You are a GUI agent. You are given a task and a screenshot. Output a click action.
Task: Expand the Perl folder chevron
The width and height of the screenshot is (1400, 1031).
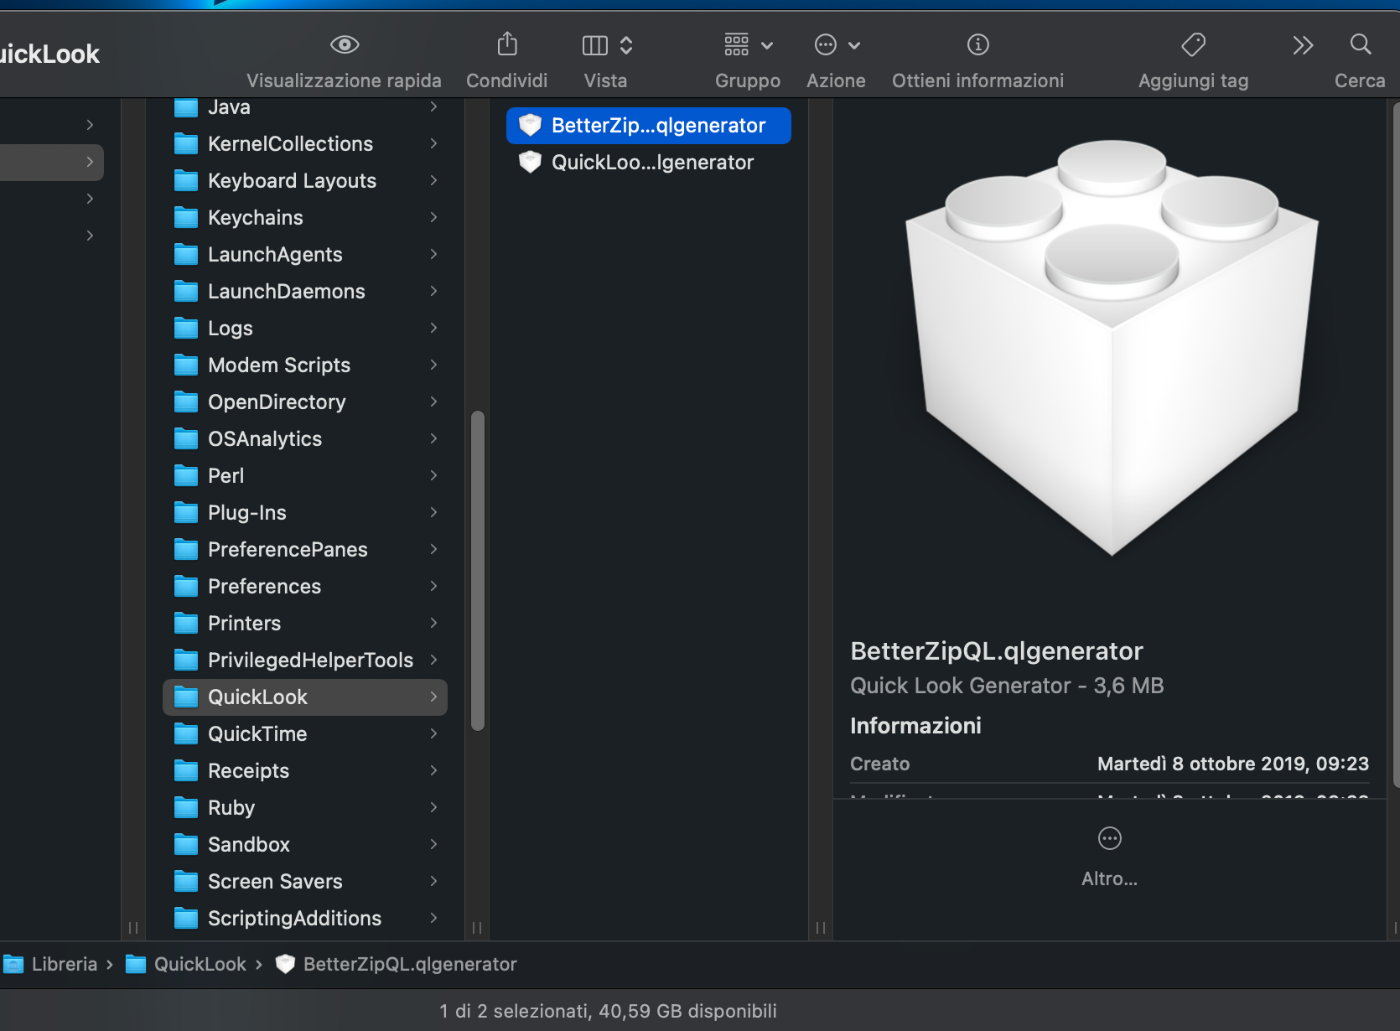434,476
